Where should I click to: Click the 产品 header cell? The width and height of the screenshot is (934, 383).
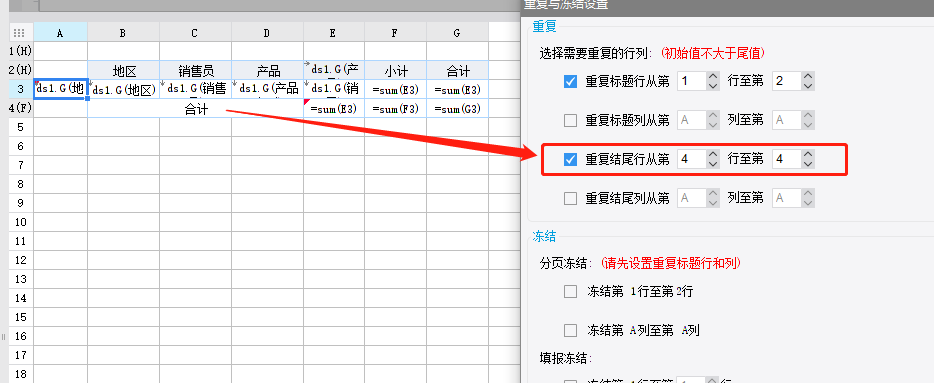pyautogui.click(x=267, y=70)
